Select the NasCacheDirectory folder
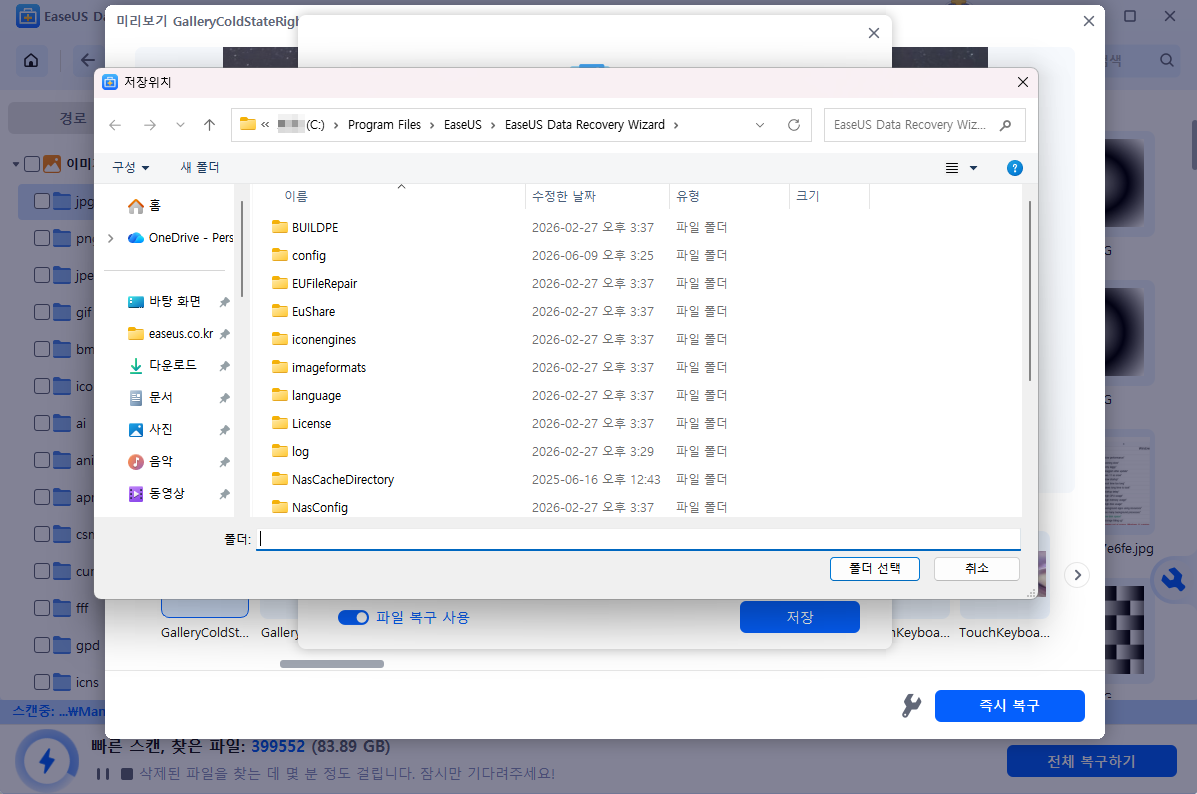 (x=333, y=479)
